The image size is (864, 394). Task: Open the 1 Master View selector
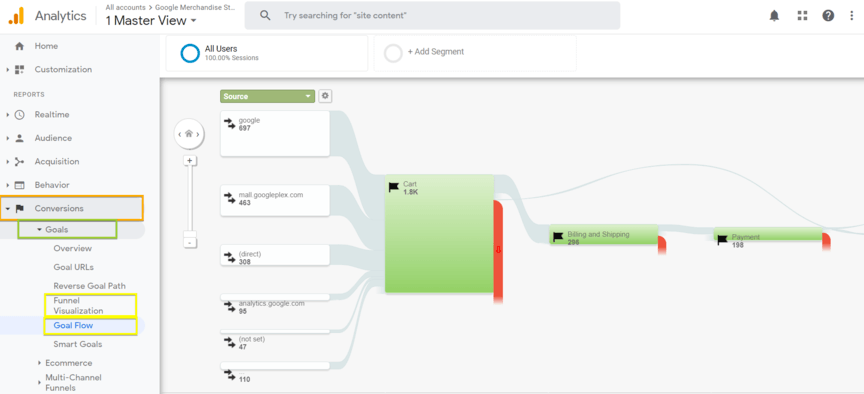[151, 21]
